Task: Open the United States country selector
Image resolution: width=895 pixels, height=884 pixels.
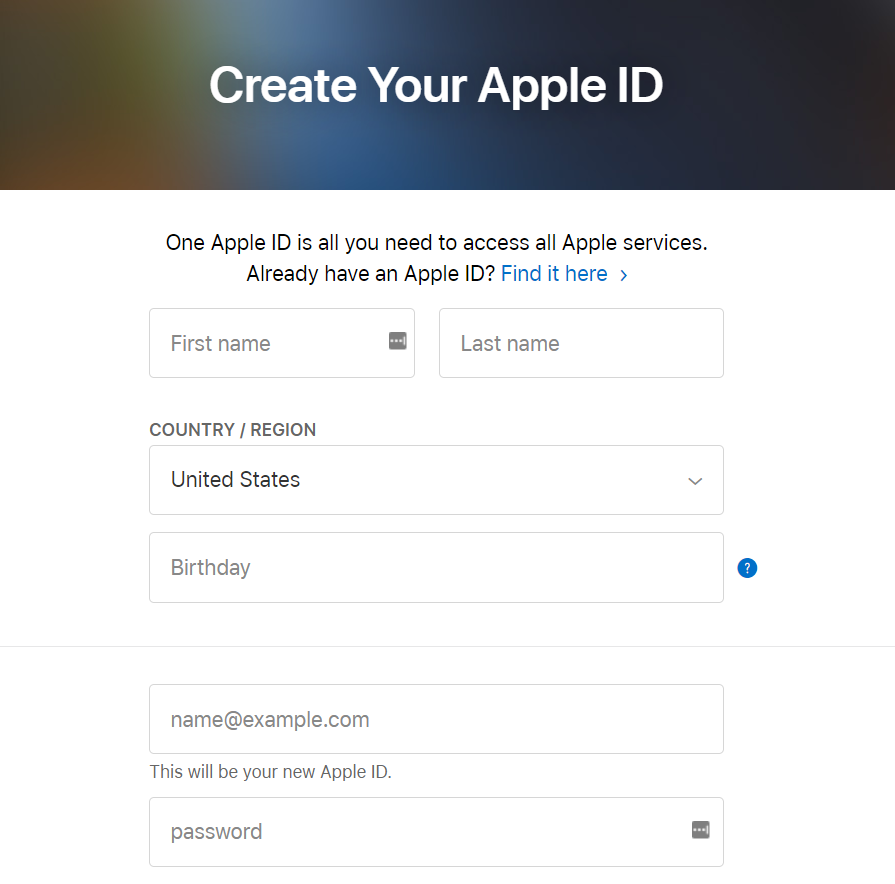Action: click(x=437, y=480)
